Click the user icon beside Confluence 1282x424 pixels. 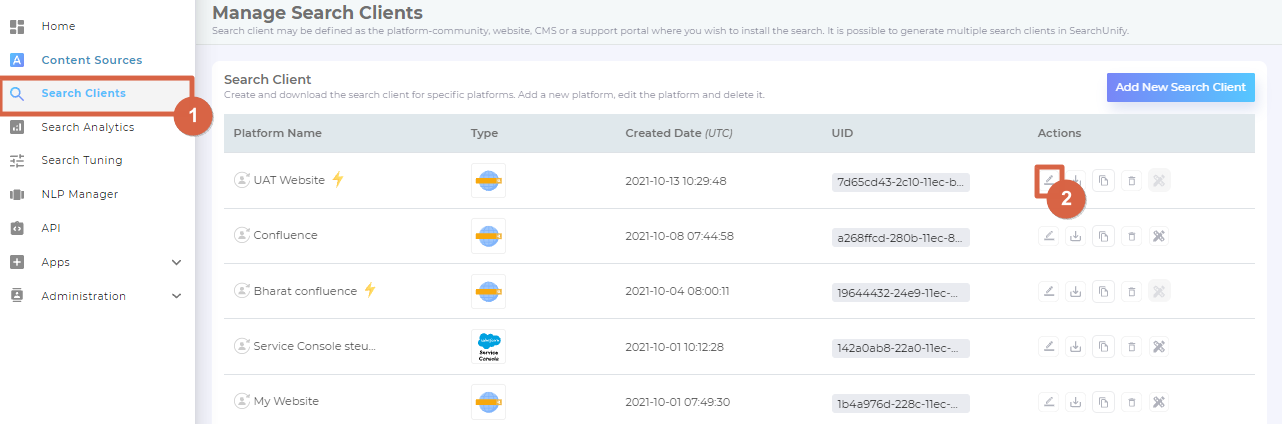pyautogui.click(x=241, y=235)
